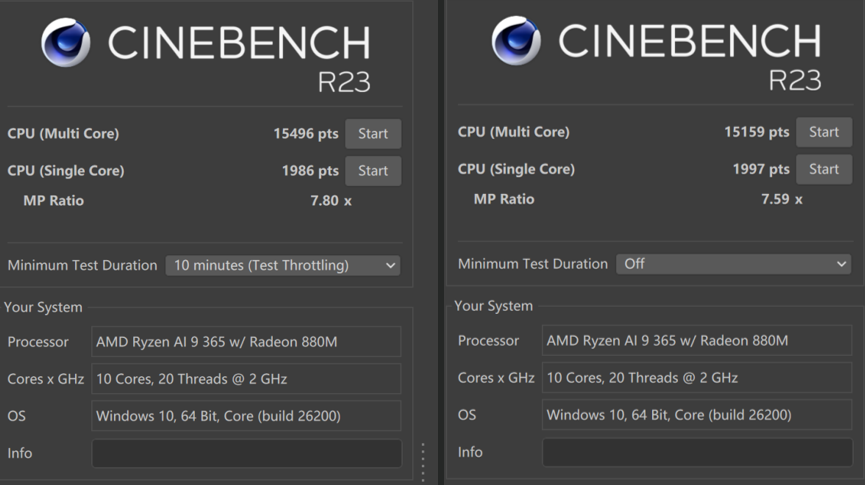
Task: Click the Processor field in the left window
Action: pos(246,342)
